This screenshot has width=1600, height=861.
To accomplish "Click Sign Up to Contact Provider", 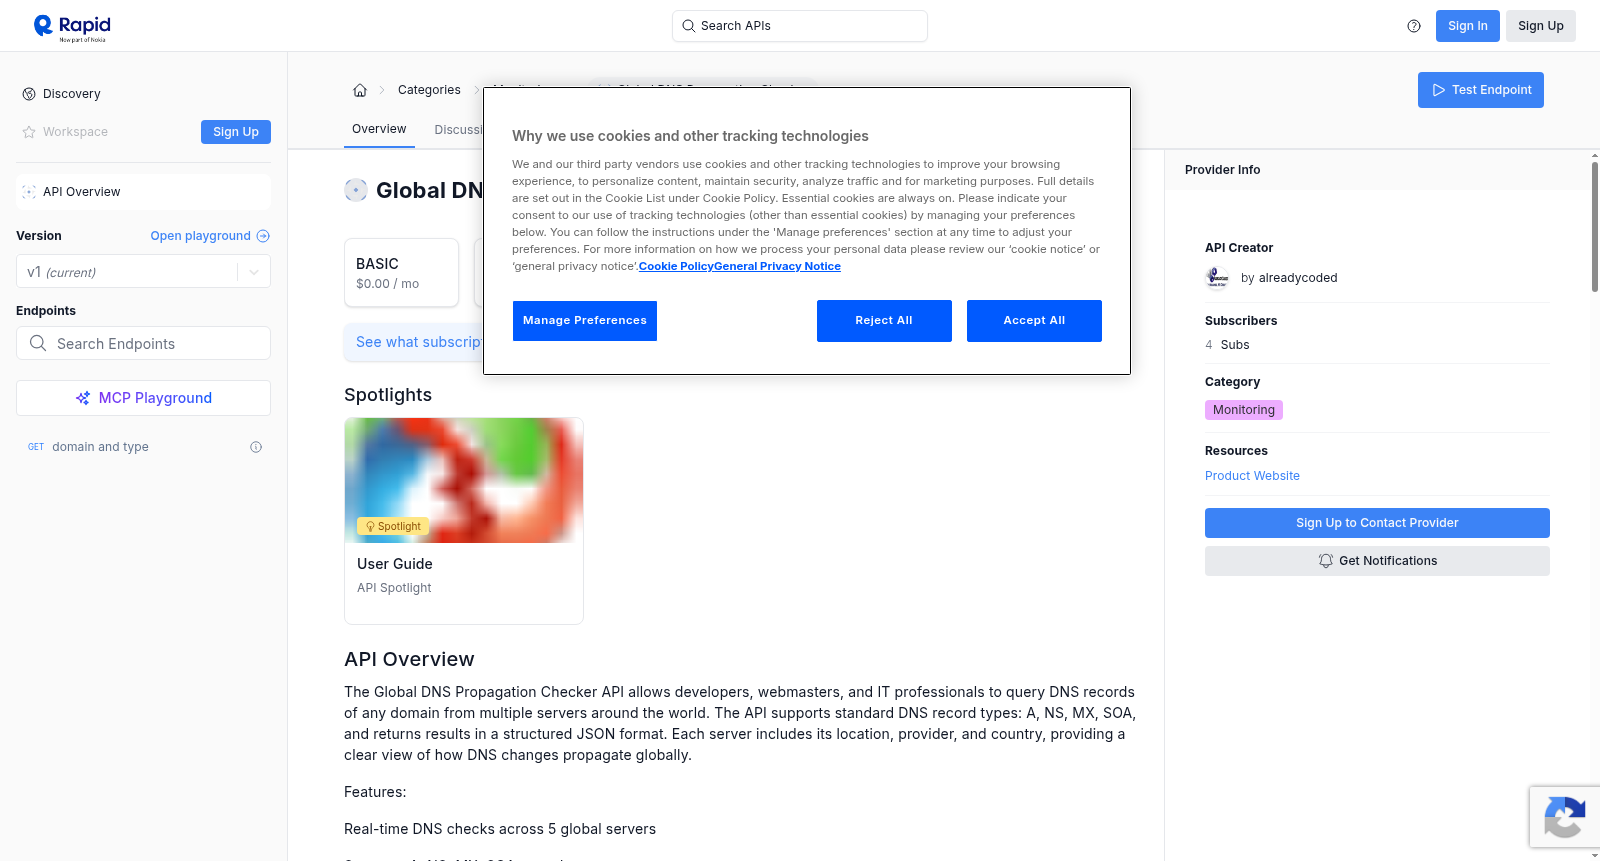I will 1377,523.
